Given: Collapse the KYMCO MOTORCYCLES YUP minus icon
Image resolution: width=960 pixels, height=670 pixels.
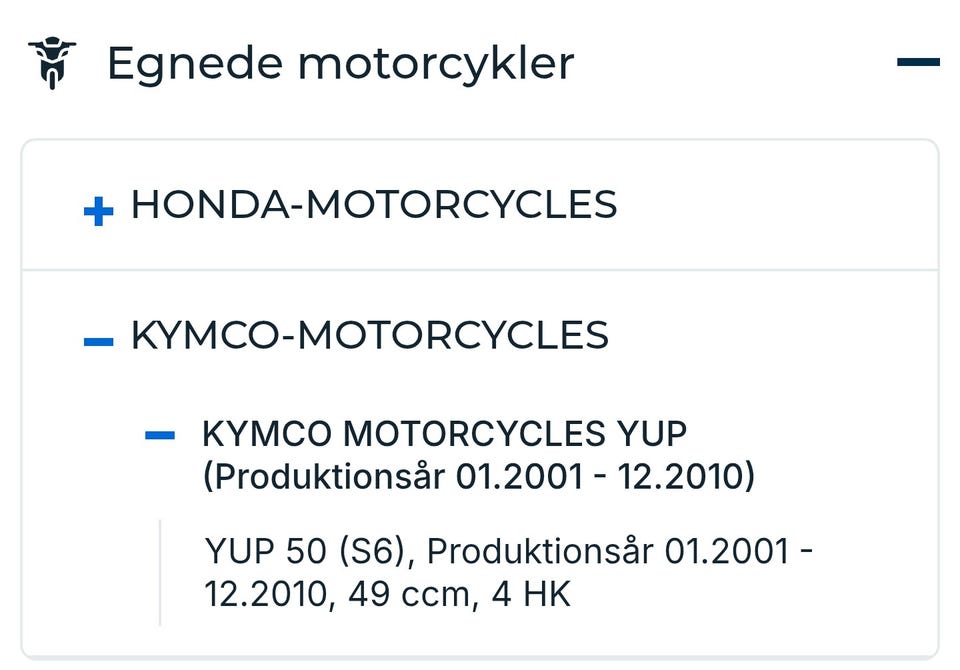Looking at the screenshot, I should 160,435.
